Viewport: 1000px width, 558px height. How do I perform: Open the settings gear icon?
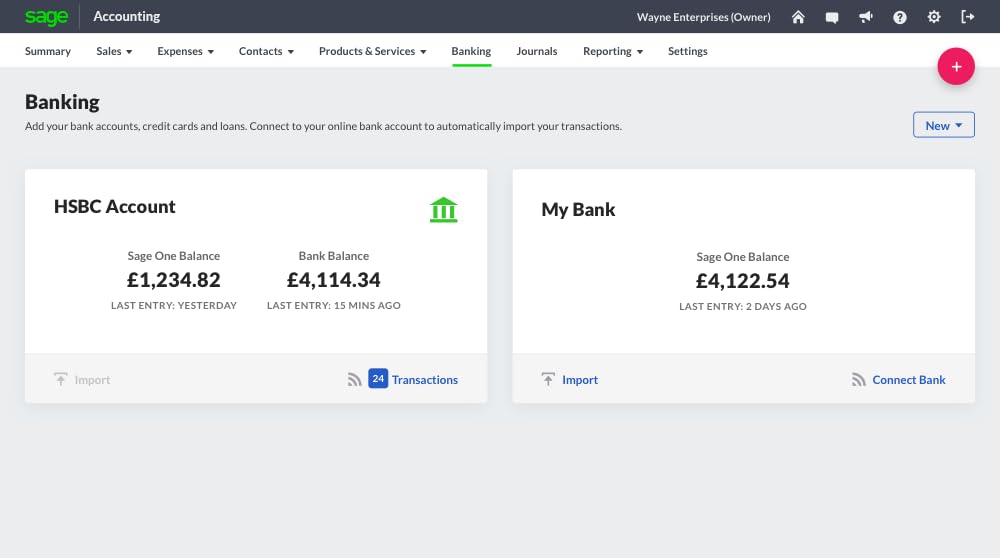(934, 17)
